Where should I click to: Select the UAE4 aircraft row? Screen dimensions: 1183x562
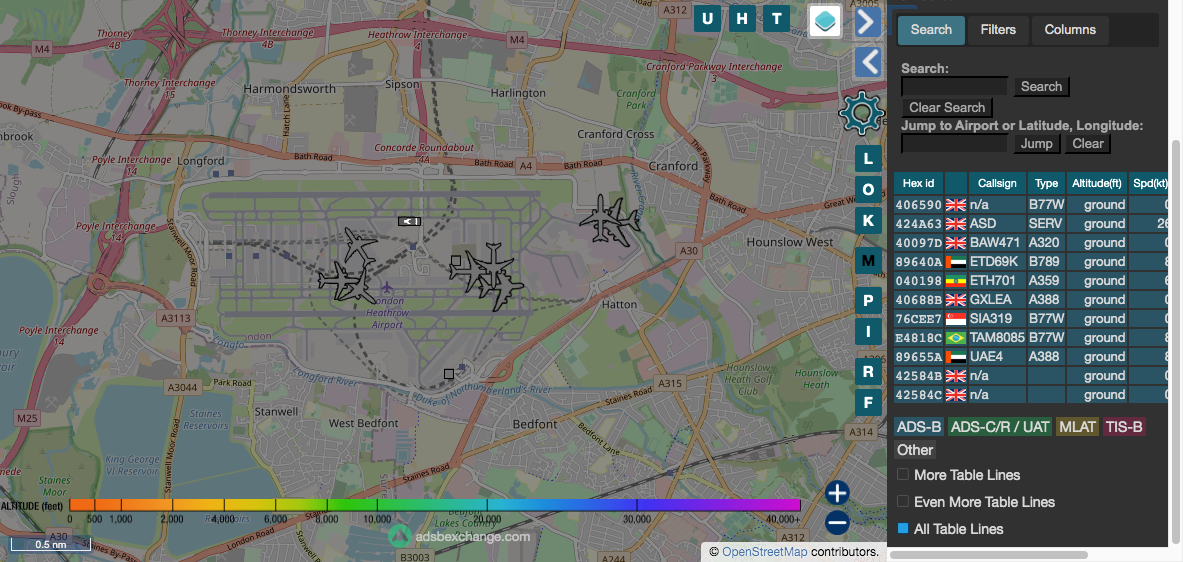(x=1031, y=356)
